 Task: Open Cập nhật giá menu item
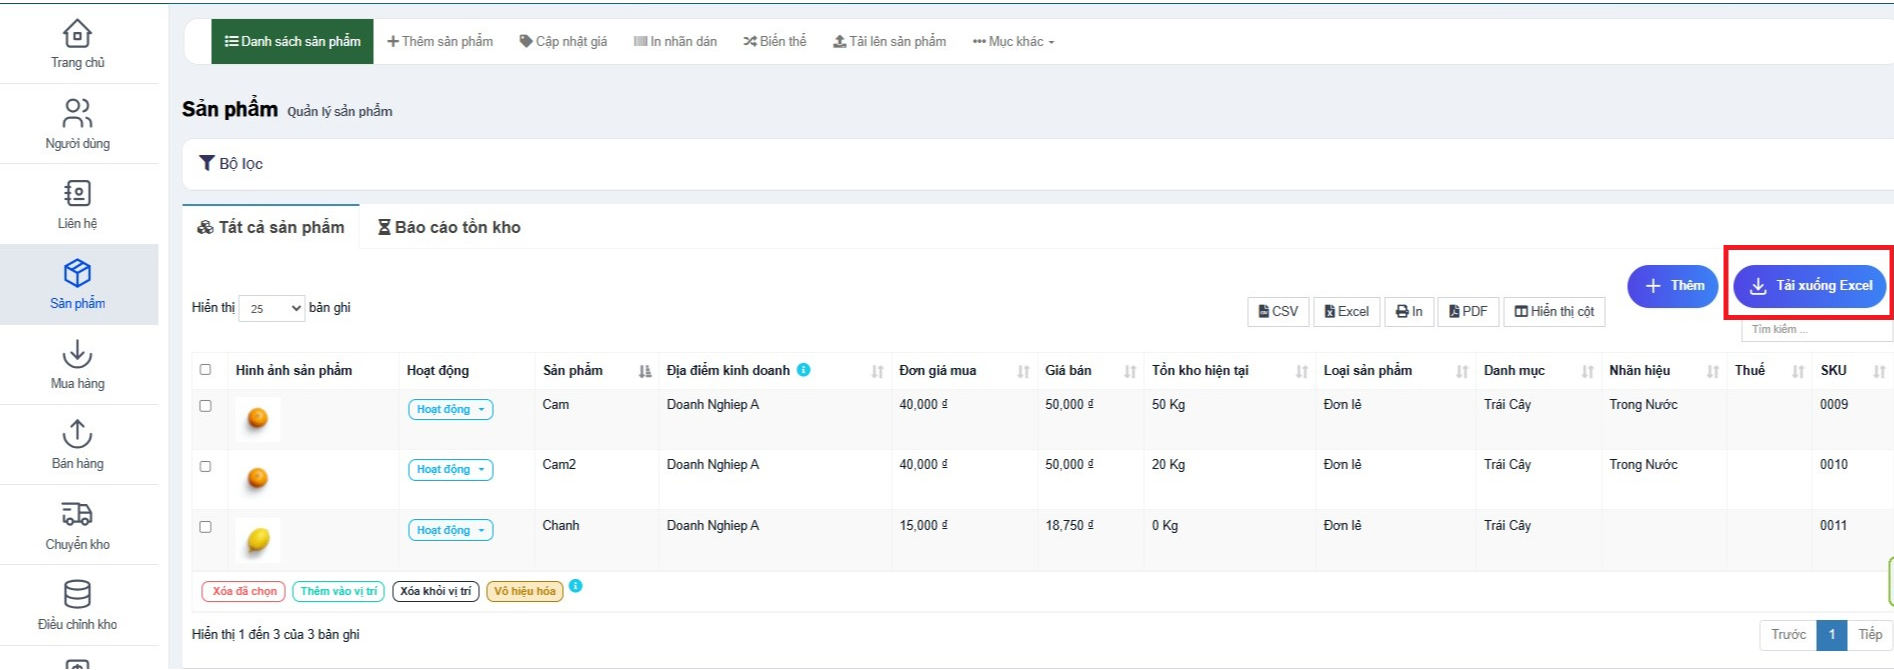tap(563, 41)
